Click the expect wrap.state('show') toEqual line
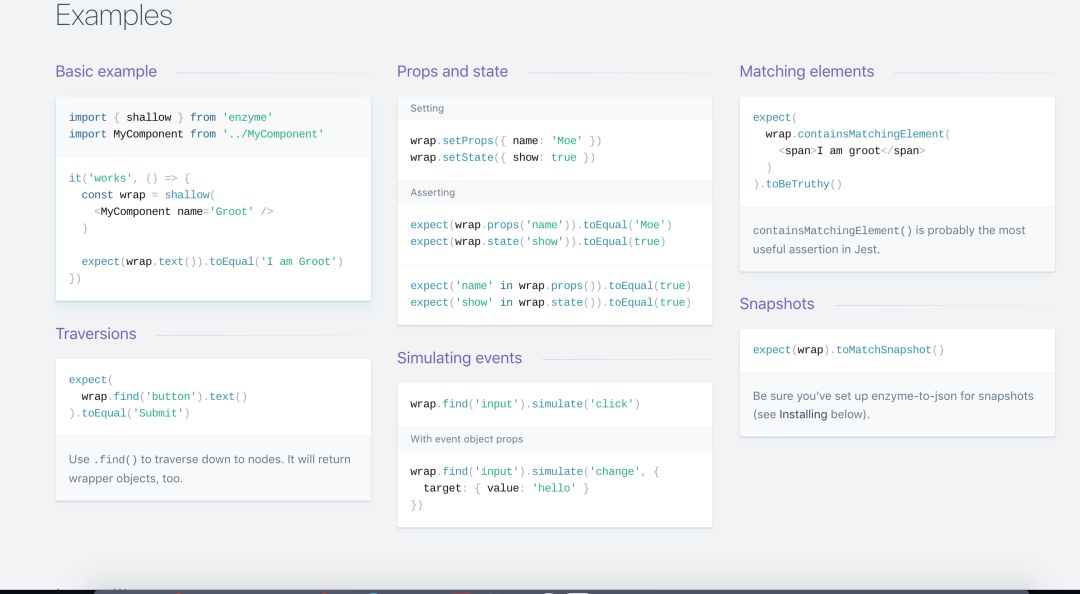 click(x=538, y=242)
